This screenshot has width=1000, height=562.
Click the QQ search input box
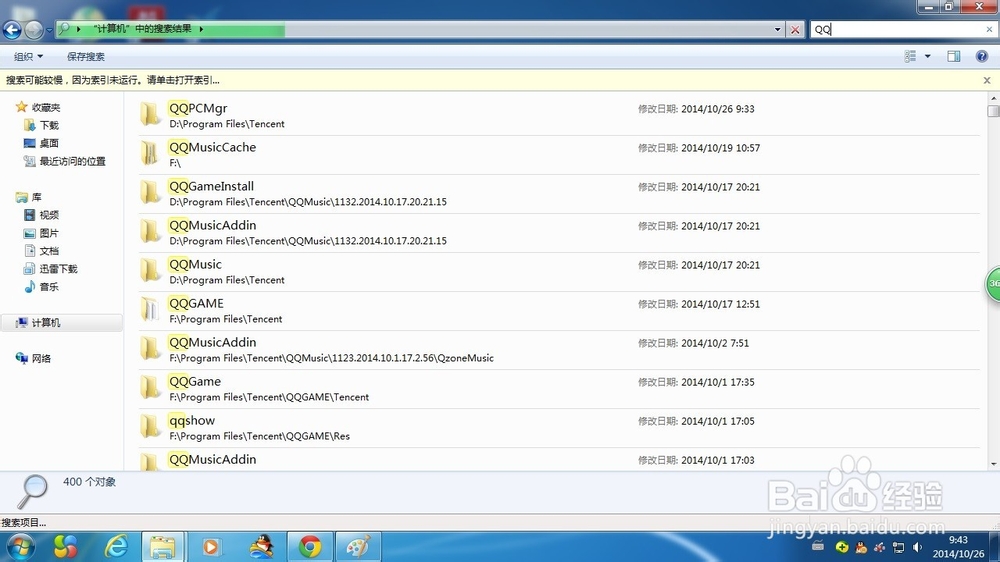click(897, 29)
